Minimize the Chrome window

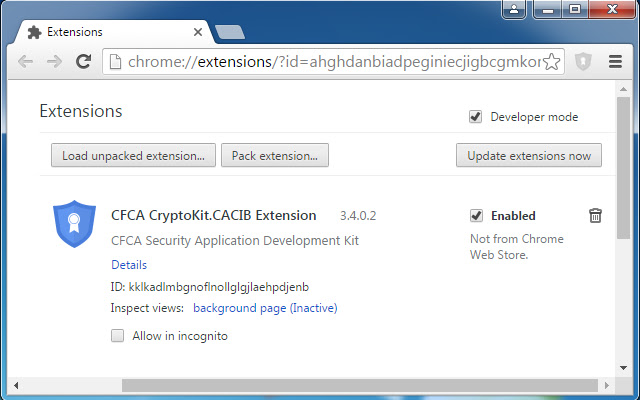548,9
